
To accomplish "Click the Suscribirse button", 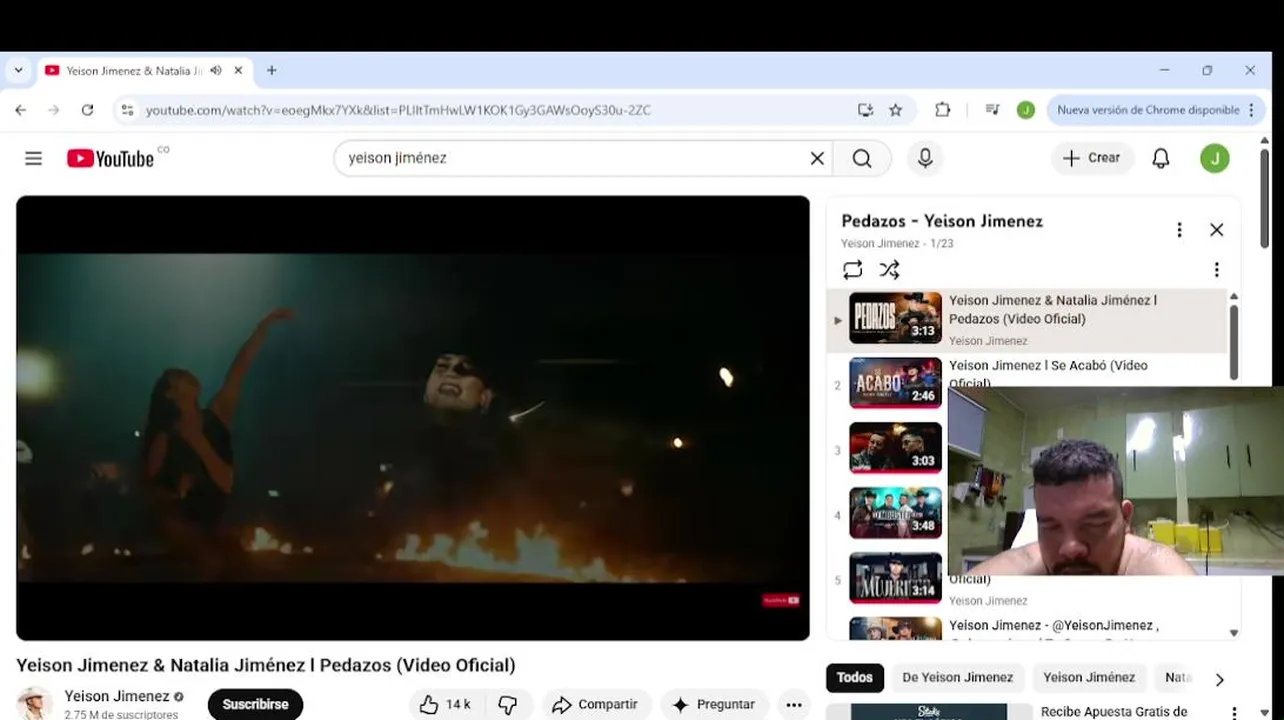I will pos(255,704).
